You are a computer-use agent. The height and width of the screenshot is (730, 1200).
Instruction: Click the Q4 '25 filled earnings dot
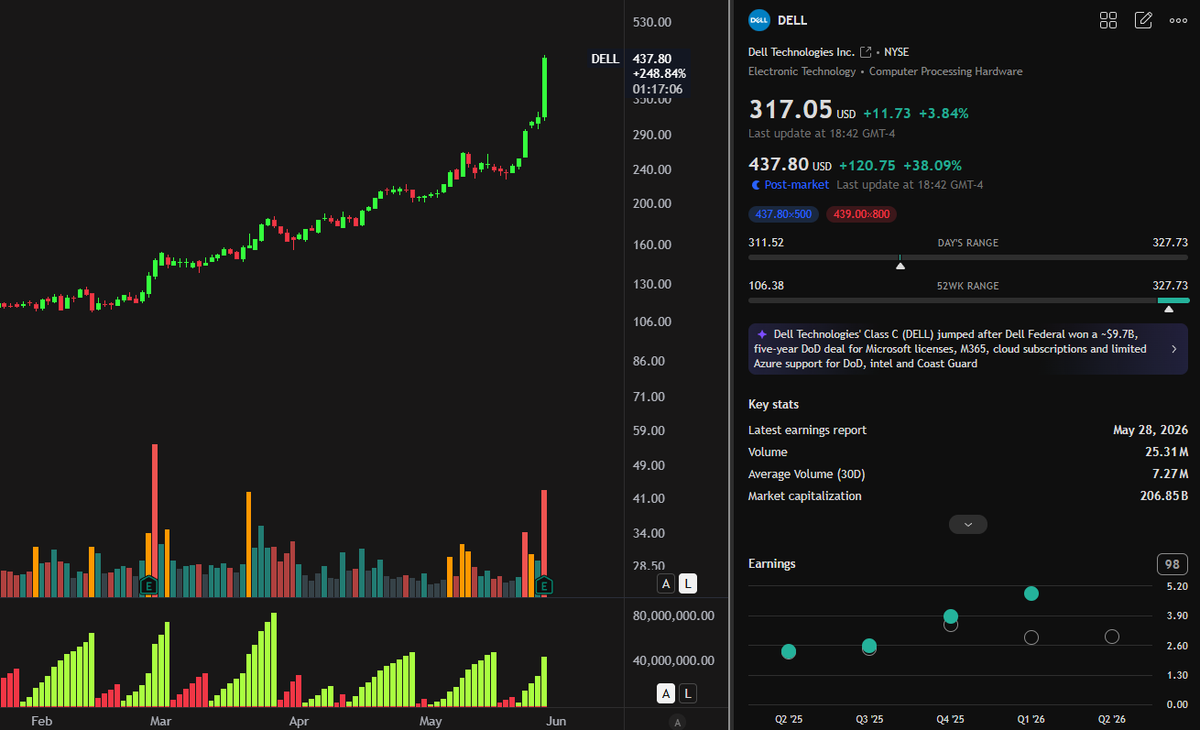point(951,617)
